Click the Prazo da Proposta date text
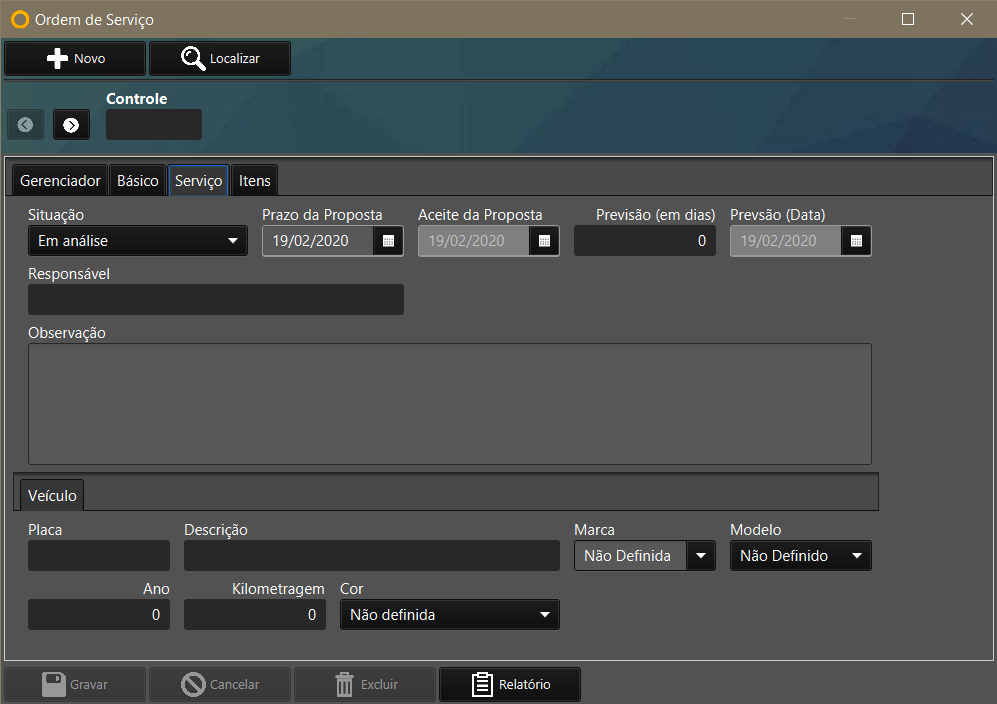The width and height of the screenshot is (997, 704). [x=311, y=241]
